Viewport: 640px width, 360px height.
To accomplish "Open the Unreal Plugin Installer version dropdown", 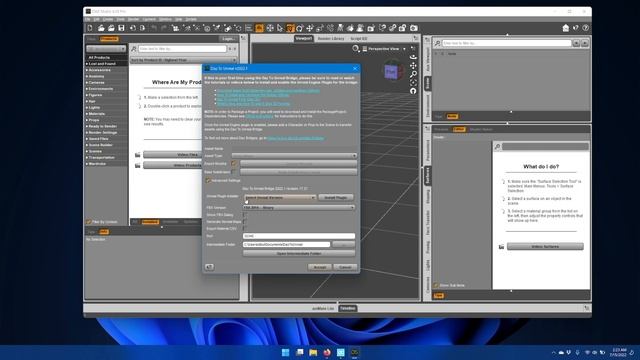I will (280, 198).
